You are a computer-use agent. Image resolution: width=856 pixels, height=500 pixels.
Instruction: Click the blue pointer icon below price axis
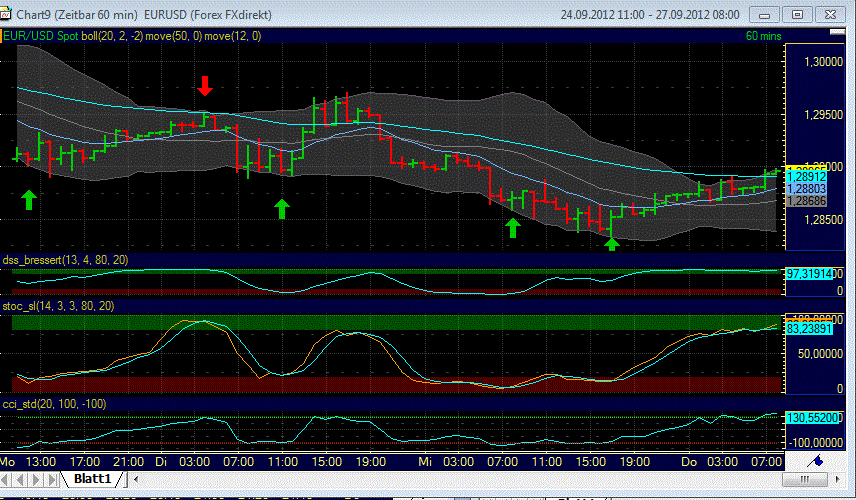click(817, 461)
